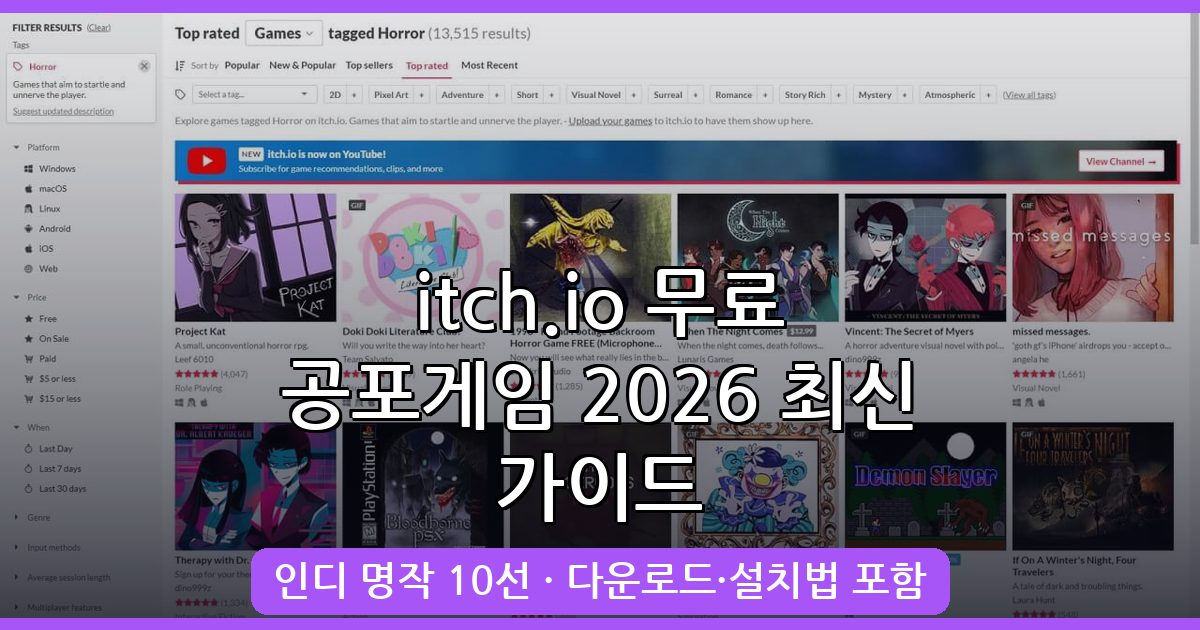Open the Demon Slayer game thumbnail
Screen dimensions: 1200x630
point(926,486)
